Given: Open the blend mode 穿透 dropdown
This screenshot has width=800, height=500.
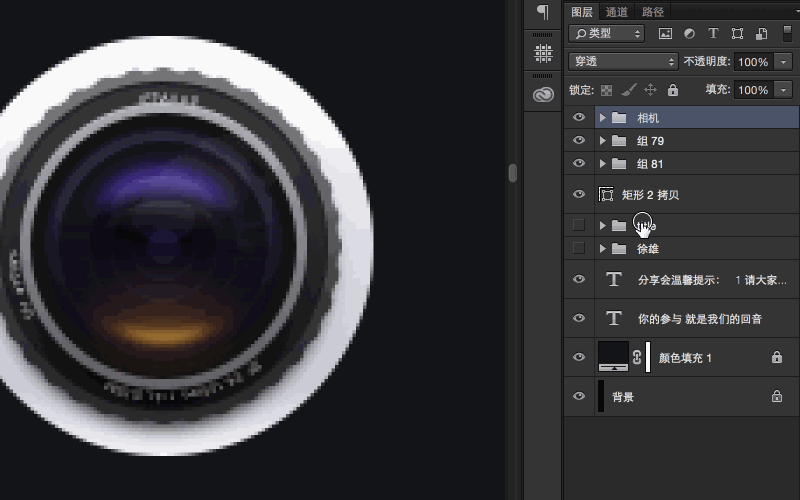Looking at the screenshot, I should pyautogui.click(x=622, y=61).
